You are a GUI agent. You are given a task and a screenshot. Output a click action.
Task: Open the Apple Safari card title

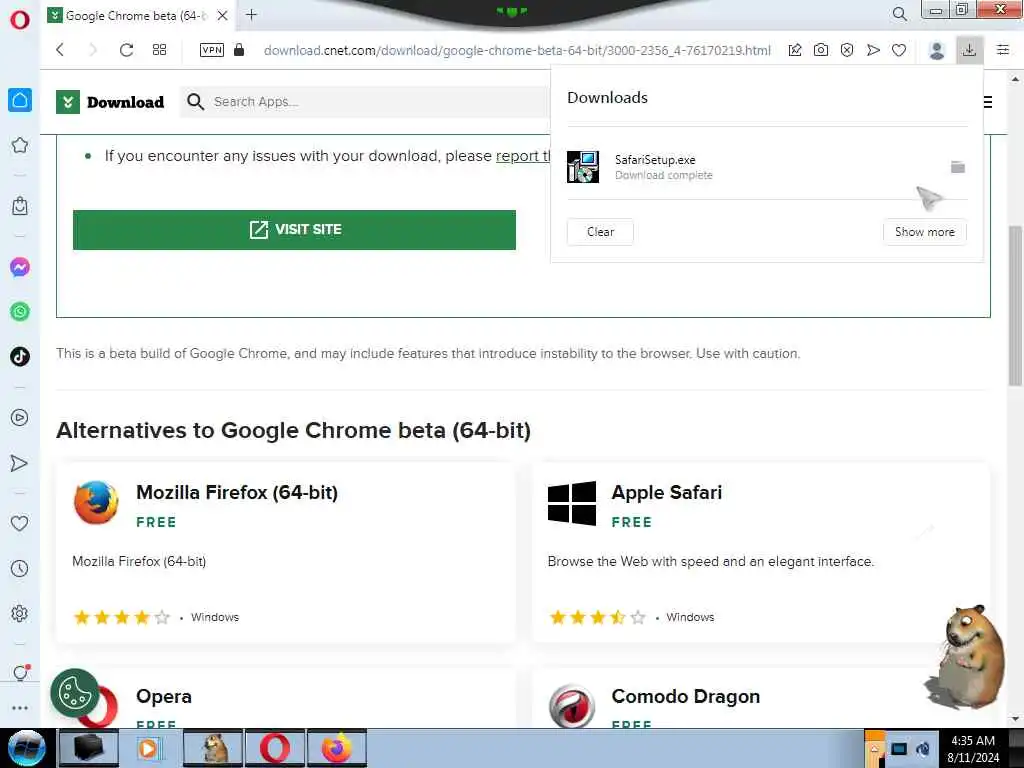[x=667, y=492]
